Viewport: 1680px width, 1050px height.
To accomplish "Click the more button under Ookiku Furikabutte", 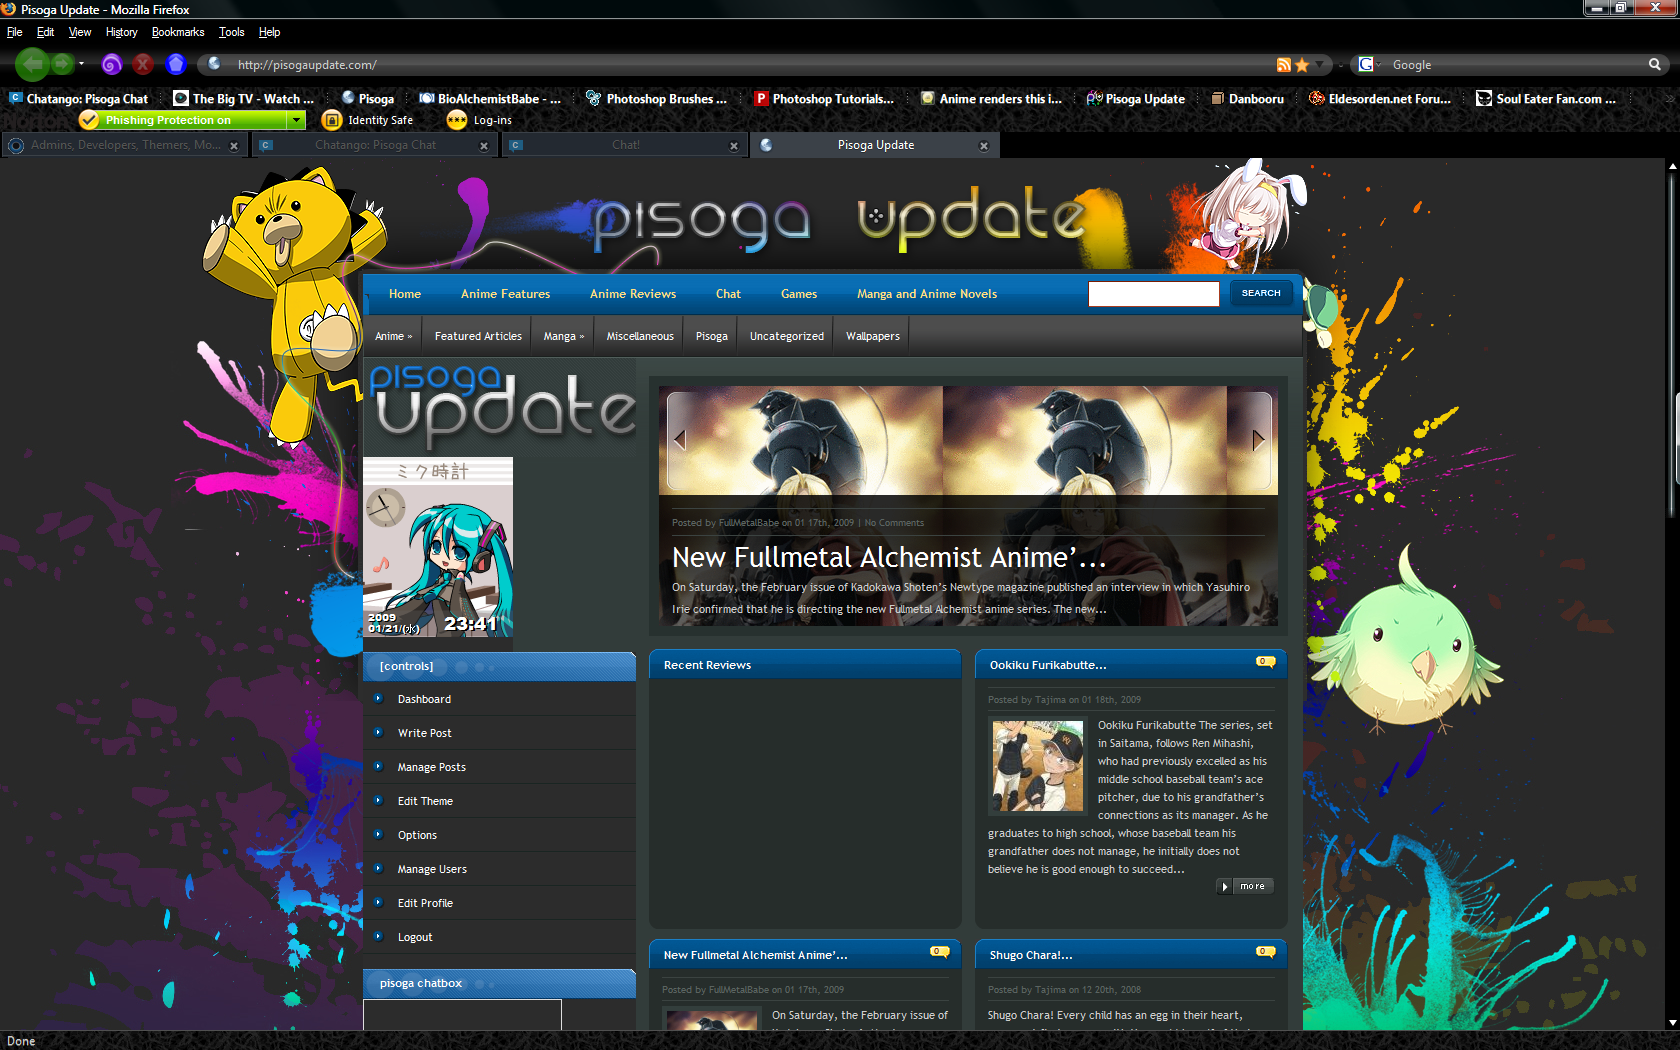I will 1245,886.
